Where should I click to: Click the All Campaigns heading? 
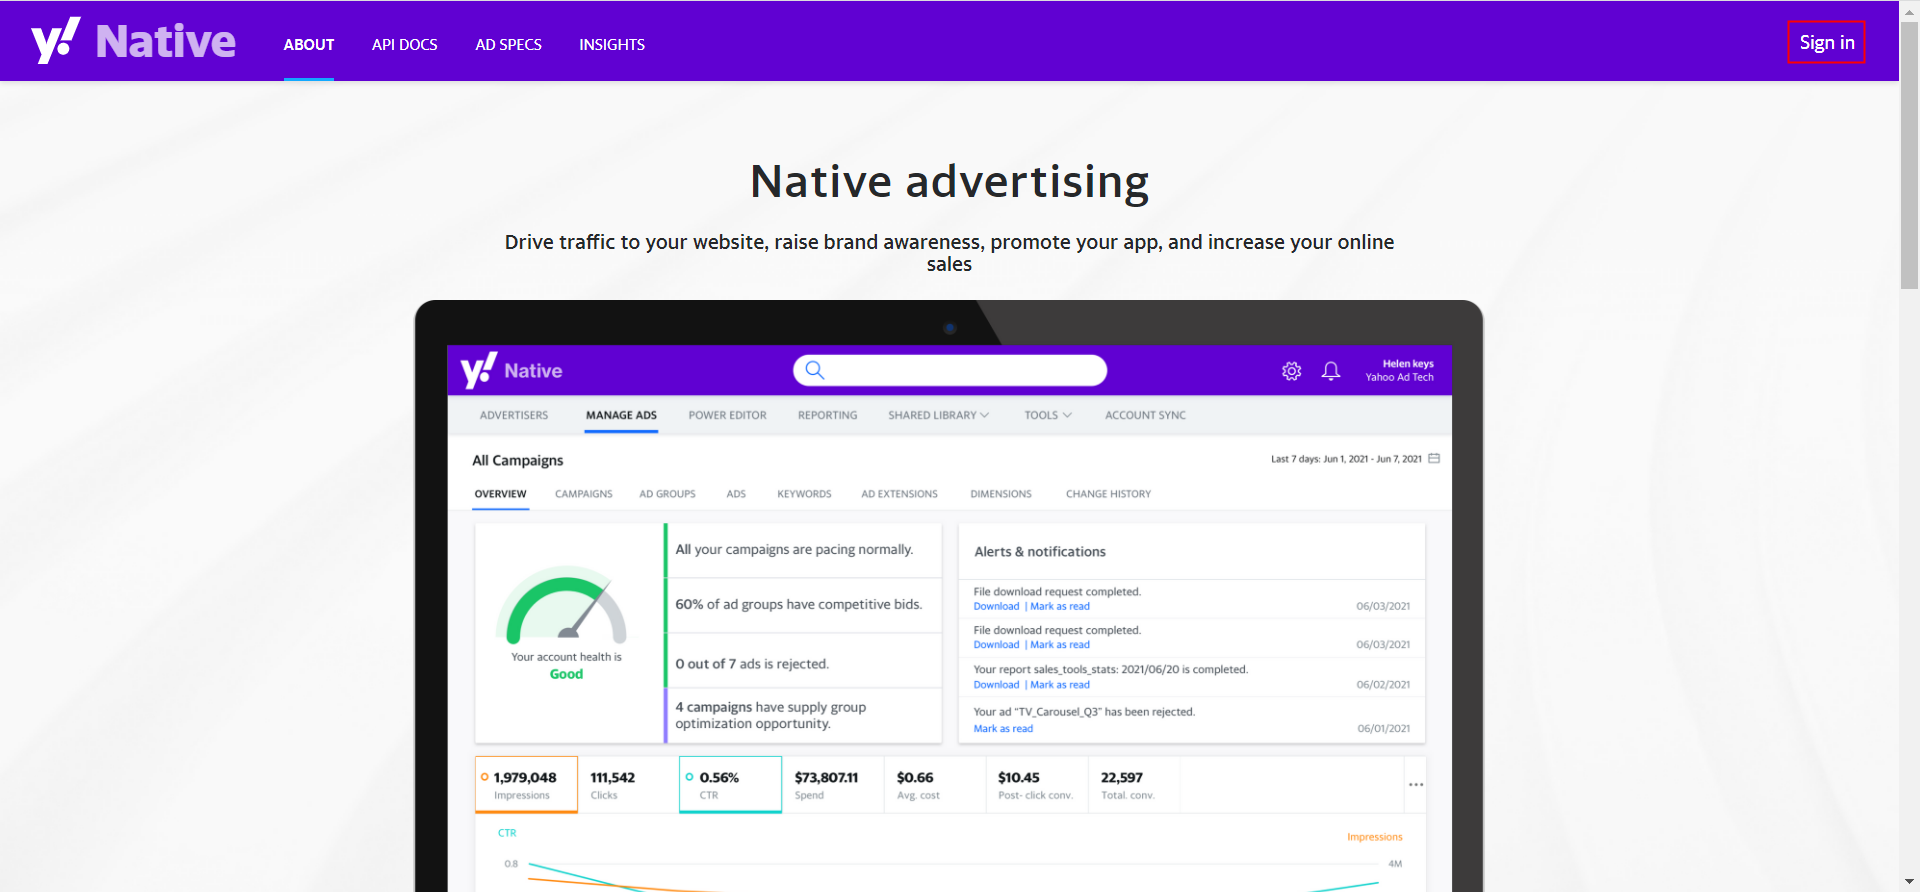518,460
